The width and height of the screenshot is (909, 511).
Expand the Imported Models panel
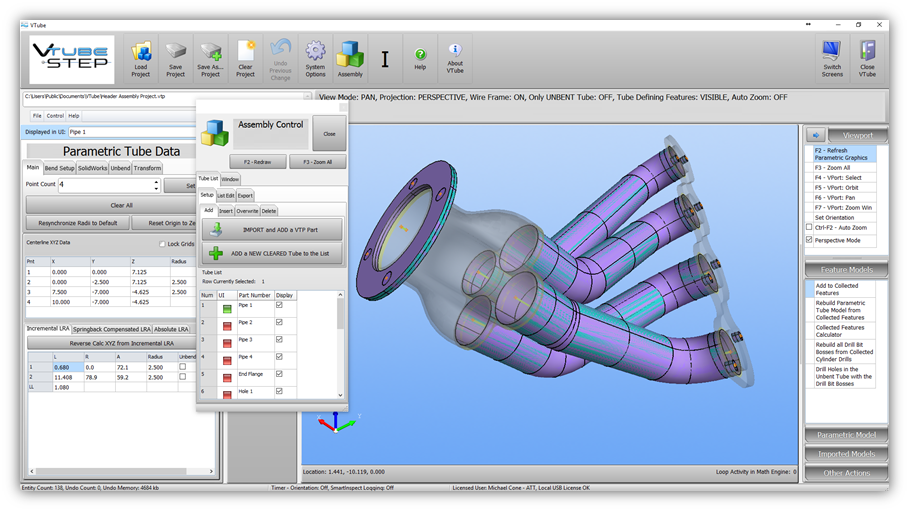[x=846, y=454]
